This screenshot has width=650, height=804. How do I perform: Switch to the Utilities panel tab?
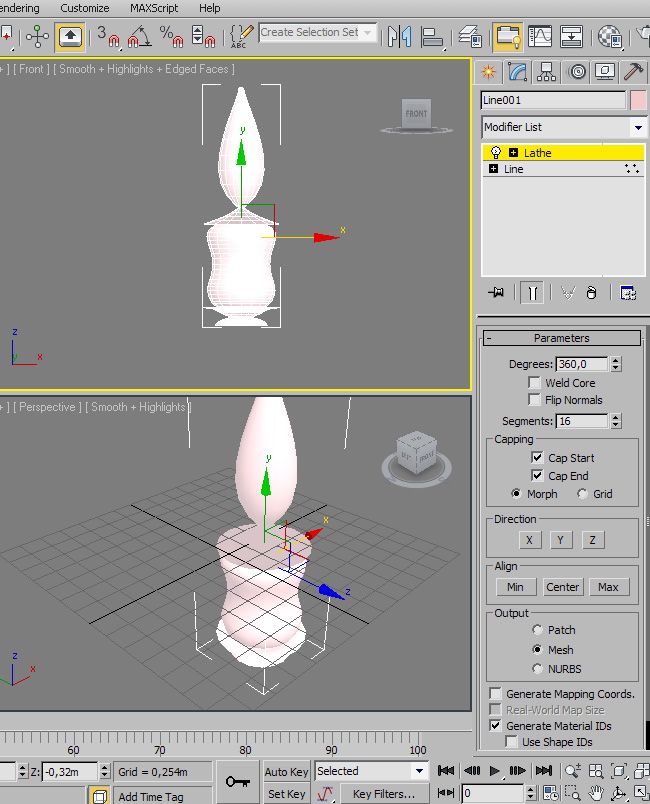click(634, 72)
